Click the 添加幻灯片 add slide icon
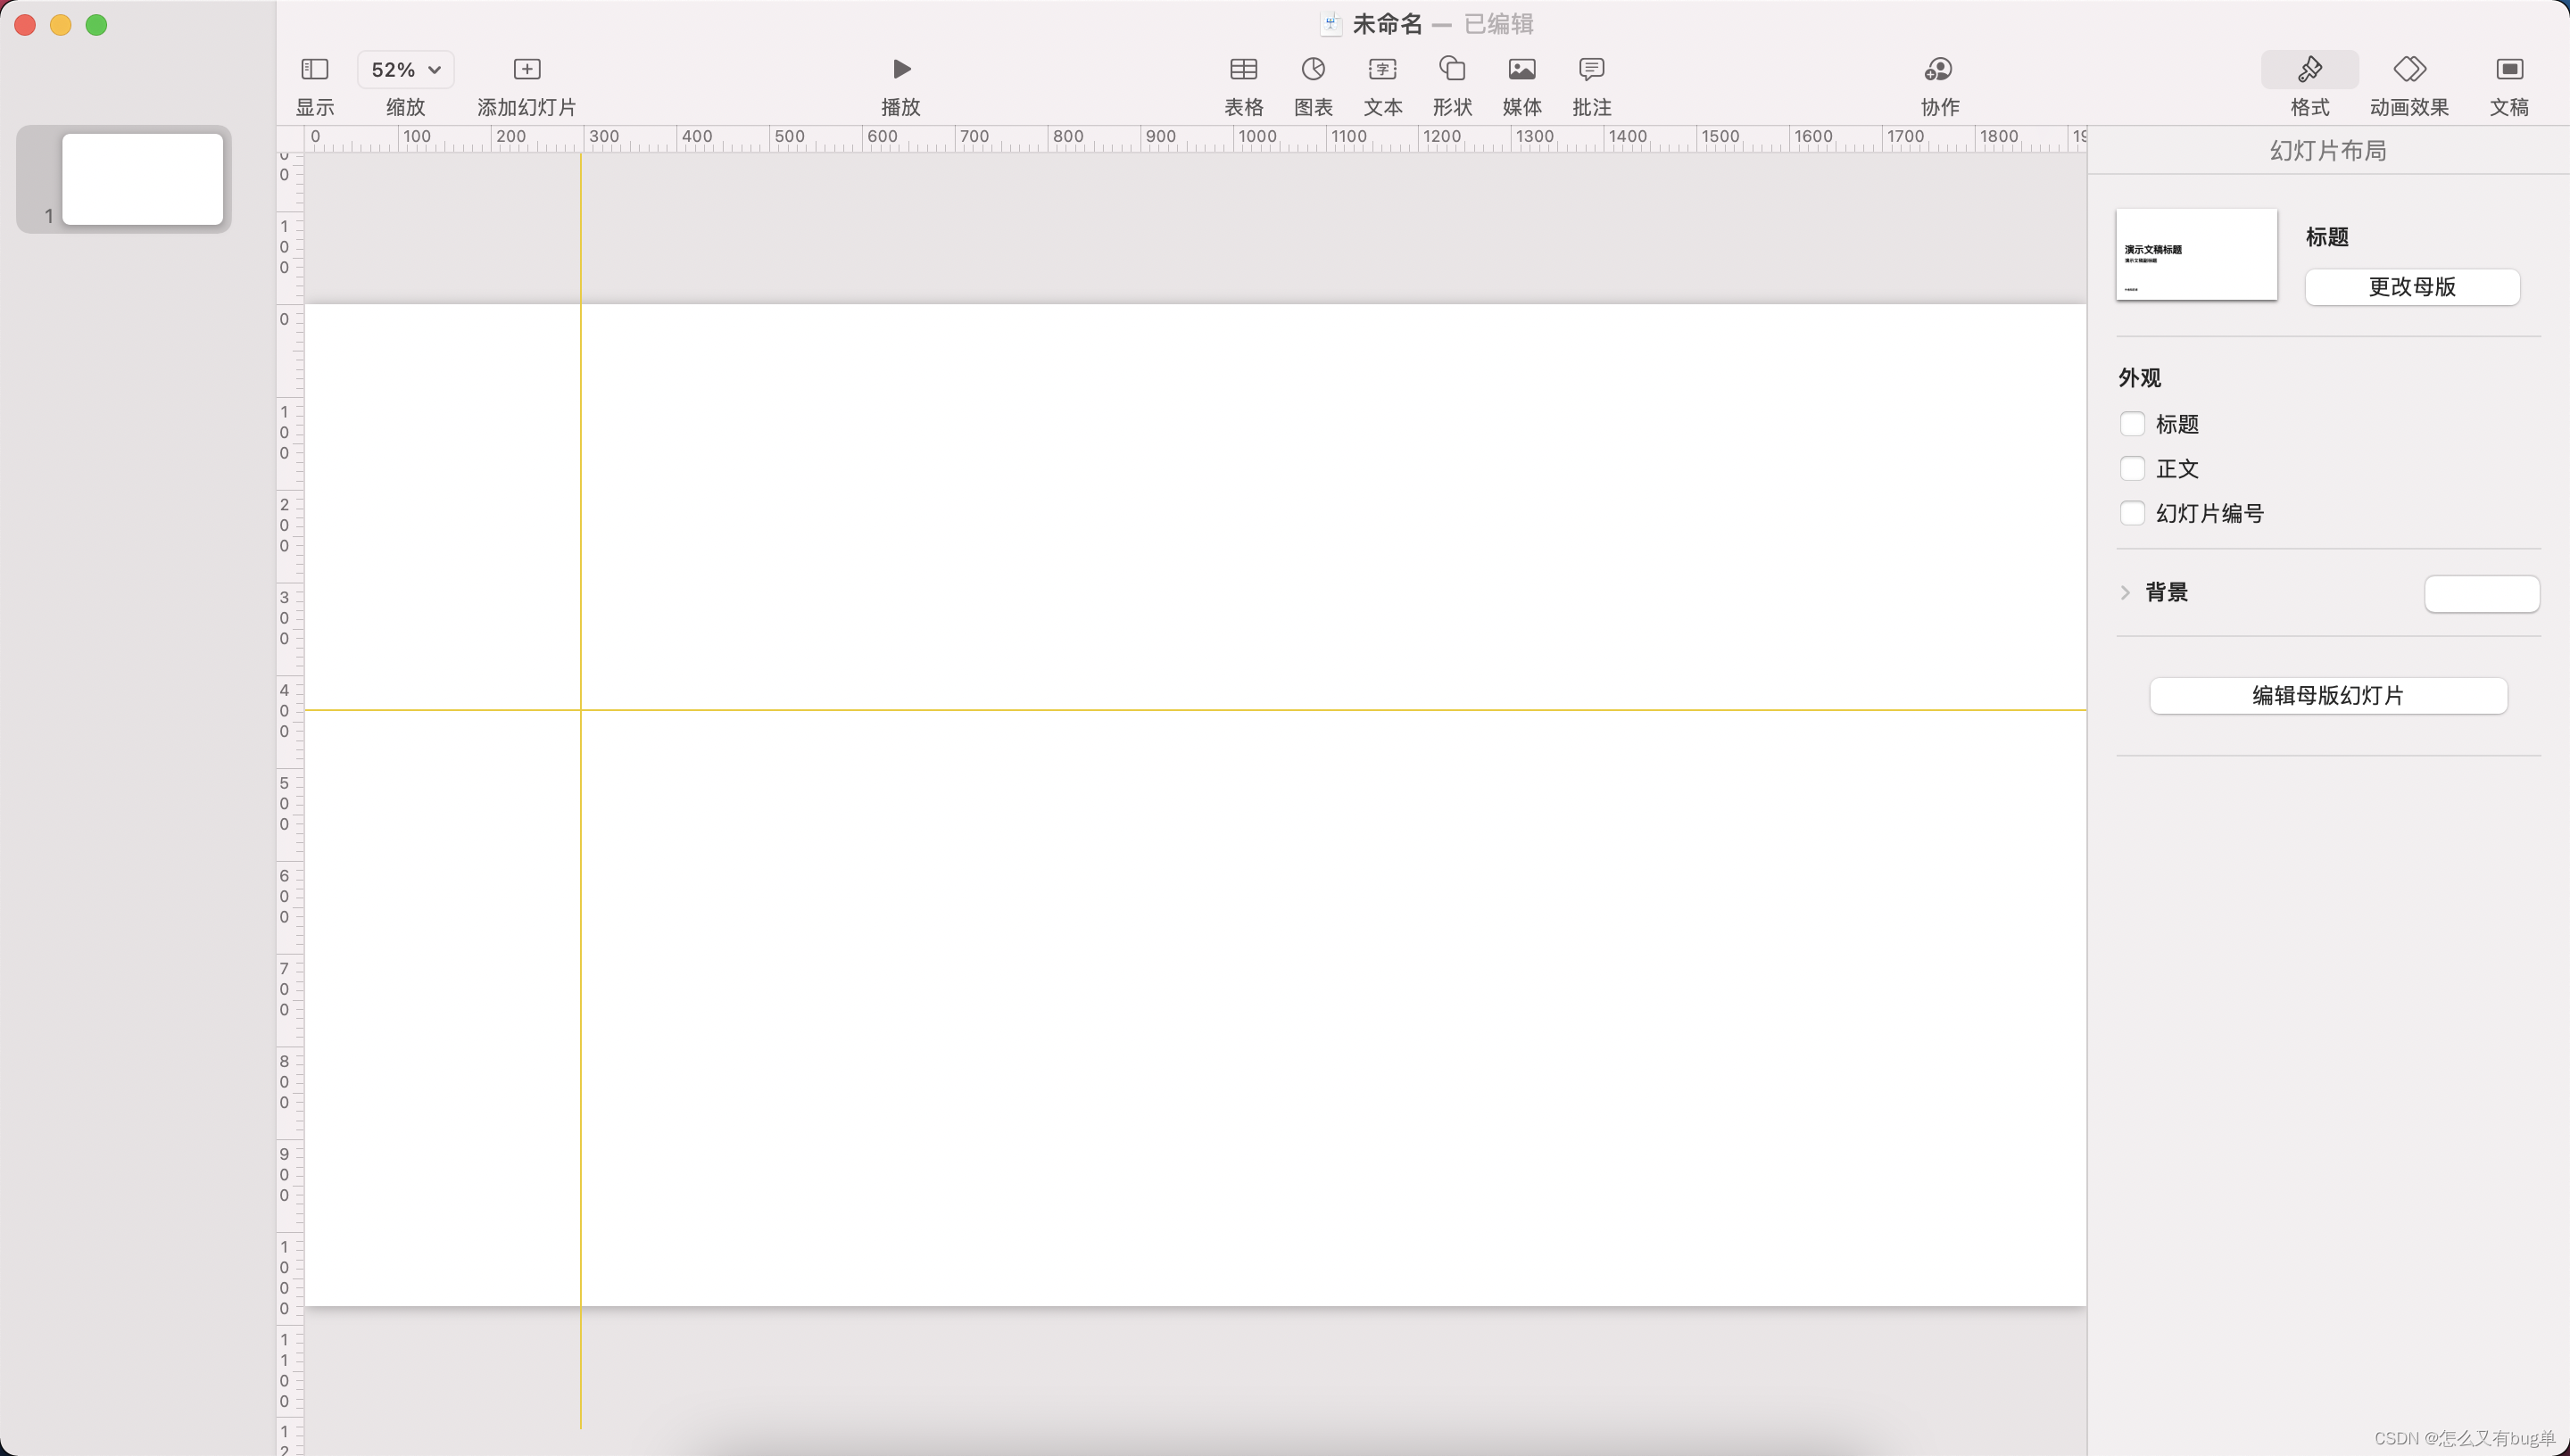 pyautogui.click(x=526, y=69)
